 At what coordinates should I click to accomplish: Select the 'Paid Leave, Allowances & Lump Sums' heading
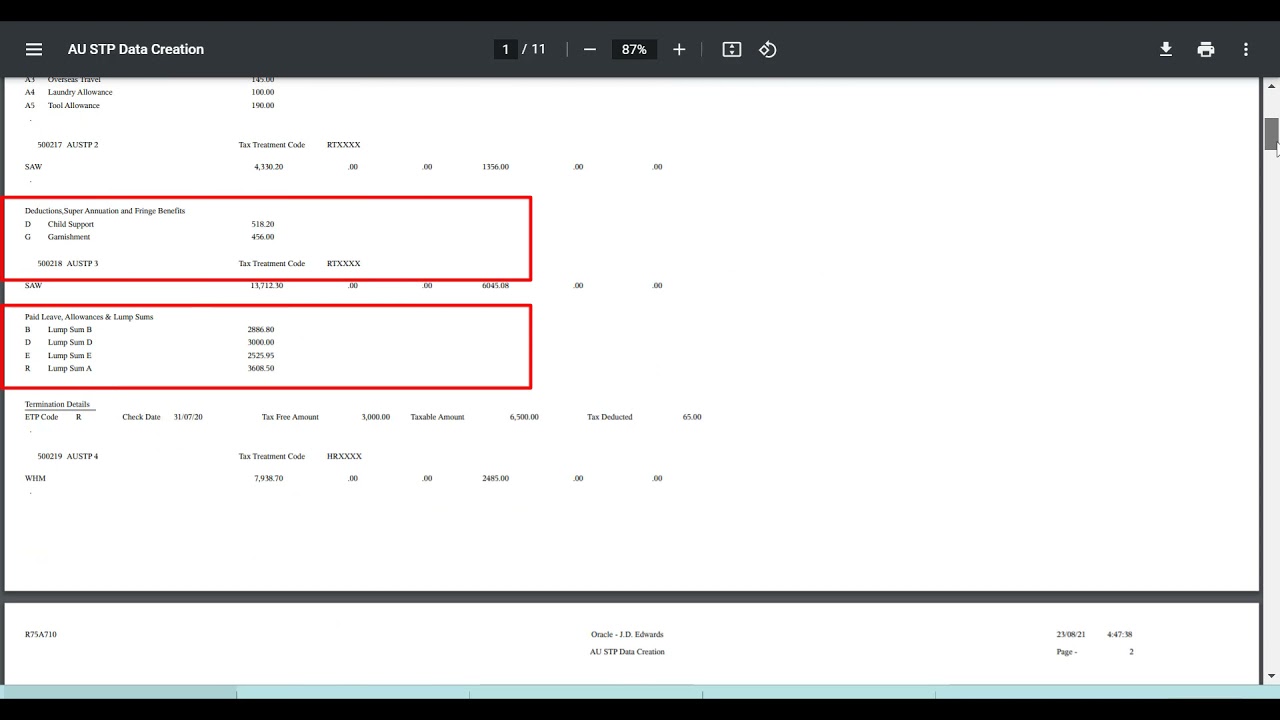tap(89, 317)
